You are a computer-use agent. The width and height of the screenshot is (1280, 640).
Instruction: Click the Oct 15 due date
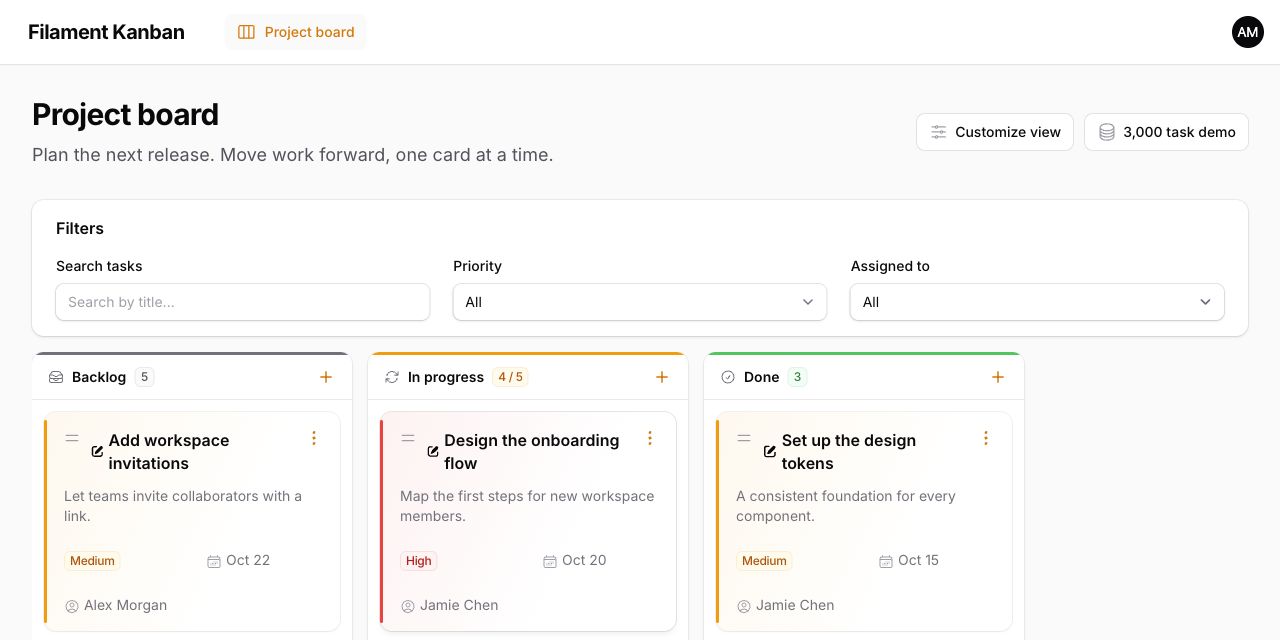919,560
